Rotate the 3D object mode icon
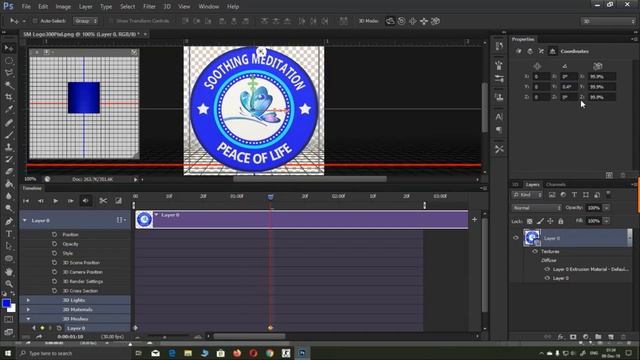Viewport: 640px width, 360px height. coord(390,21)
